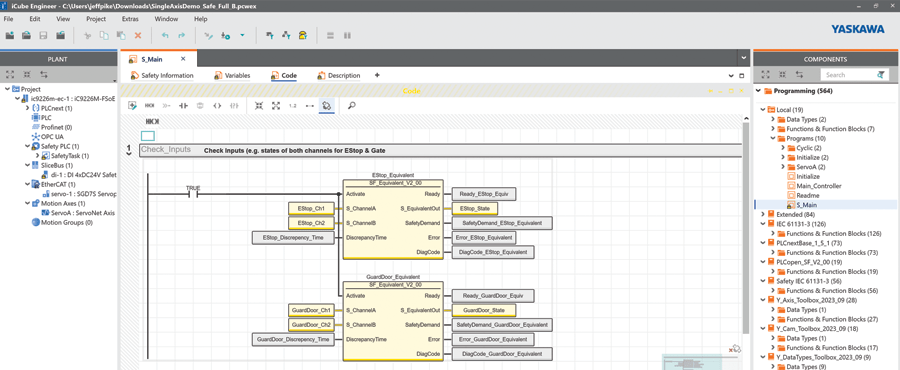Viewport: 900px width, 370px height.
Task: Switch to the Safety Information tab
Action: (162, 75)
